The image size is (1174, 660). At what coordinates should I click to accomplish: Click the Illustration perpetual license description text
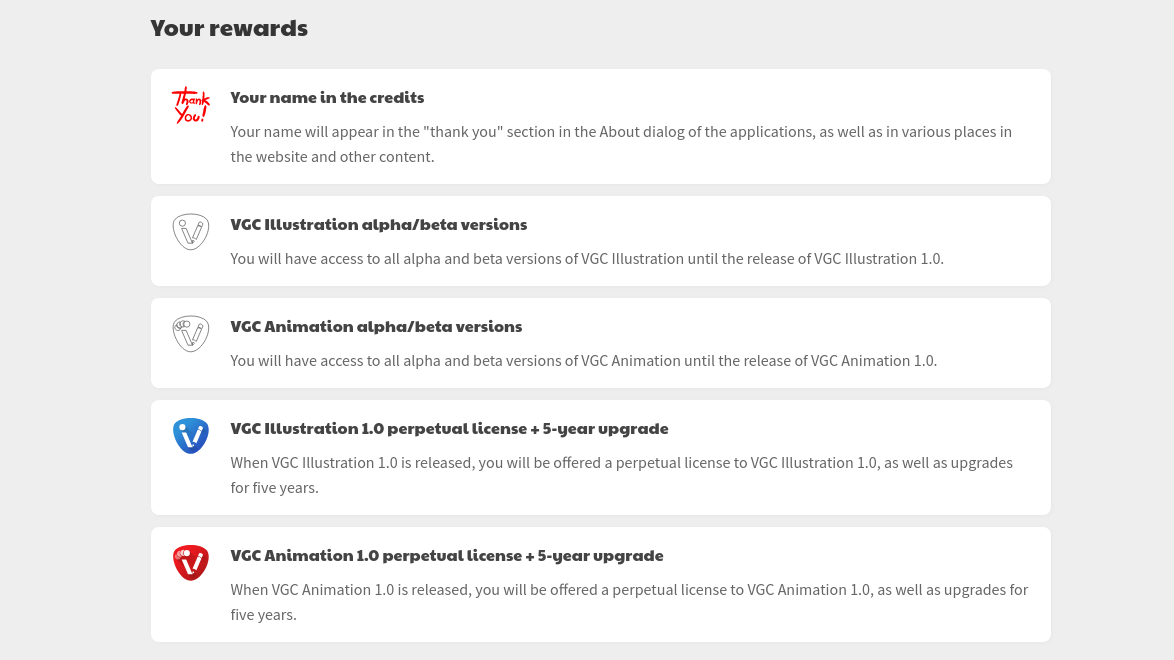tap(621, 475)
